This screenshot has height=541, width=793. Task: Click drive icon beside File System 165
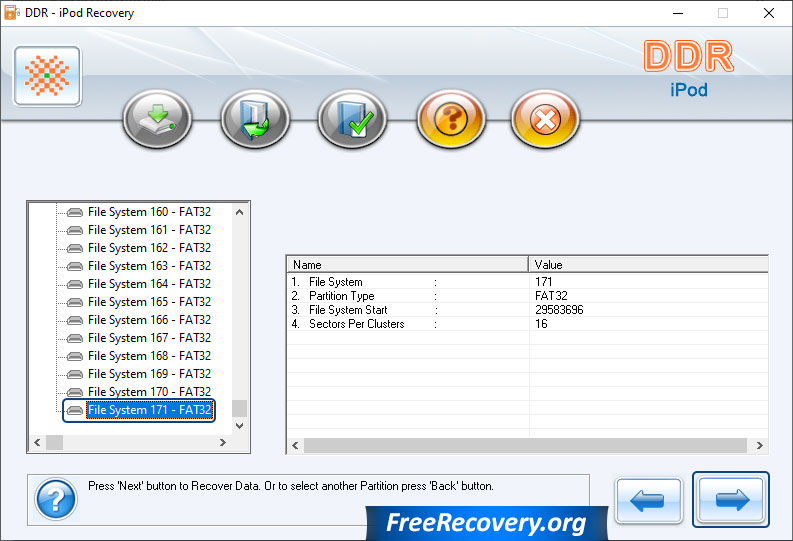pyautogui.click(x=75, y=302)
